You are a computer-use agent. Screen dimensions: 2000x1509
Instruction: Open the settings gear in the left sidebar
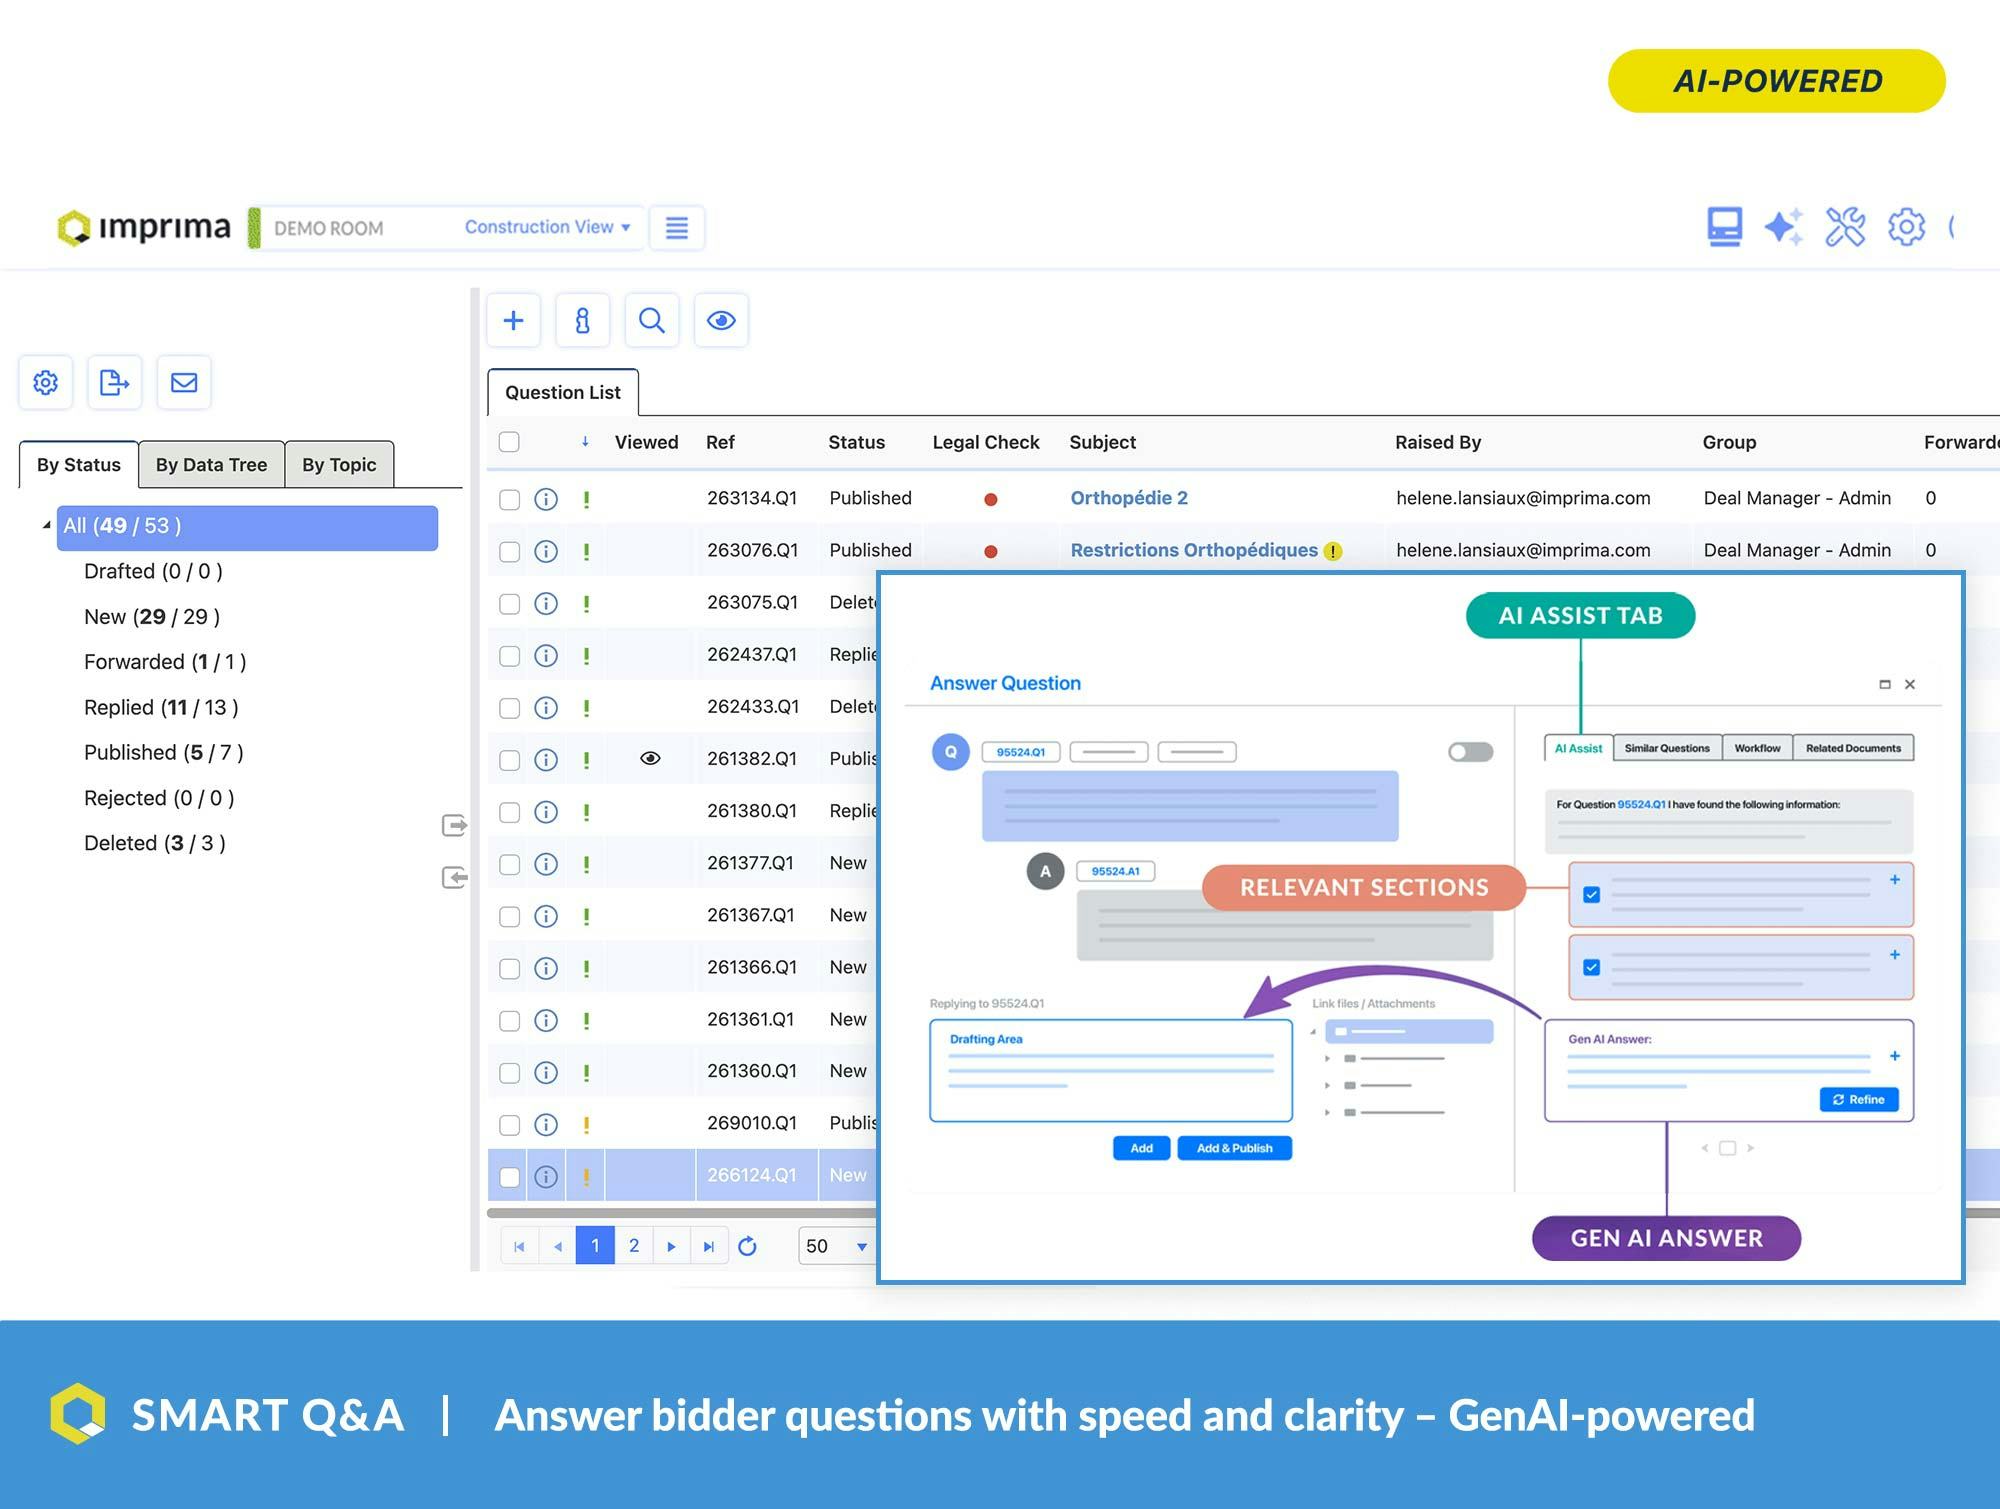coord(45,382)
